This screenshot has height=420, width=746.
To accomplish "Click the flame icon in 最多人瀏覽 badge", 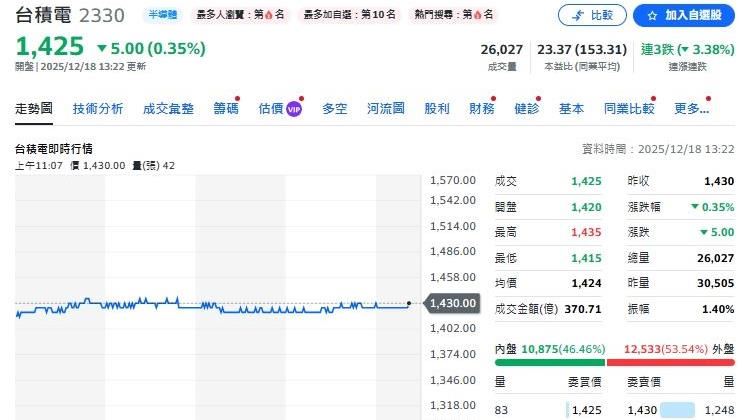I will coord(269,15).
